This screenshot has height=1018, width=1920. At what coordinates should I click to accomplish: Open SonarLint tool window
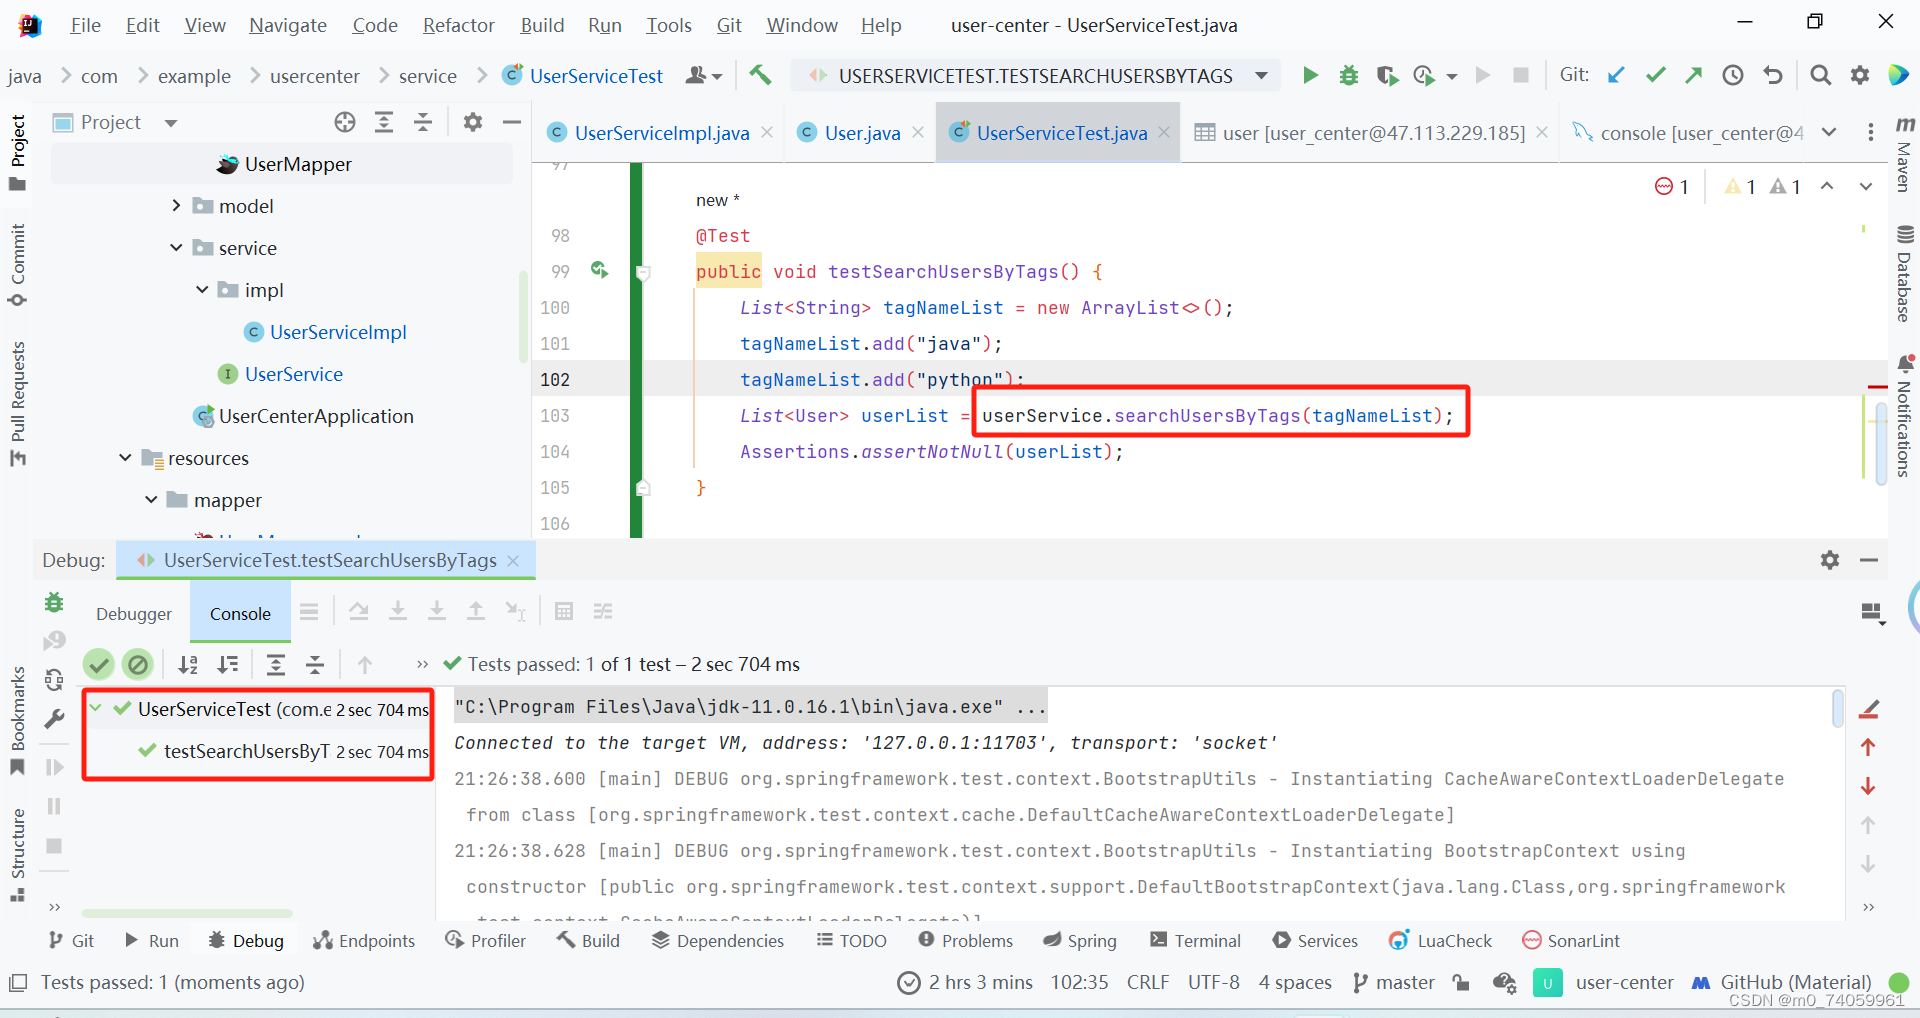tap(1570, 941)
